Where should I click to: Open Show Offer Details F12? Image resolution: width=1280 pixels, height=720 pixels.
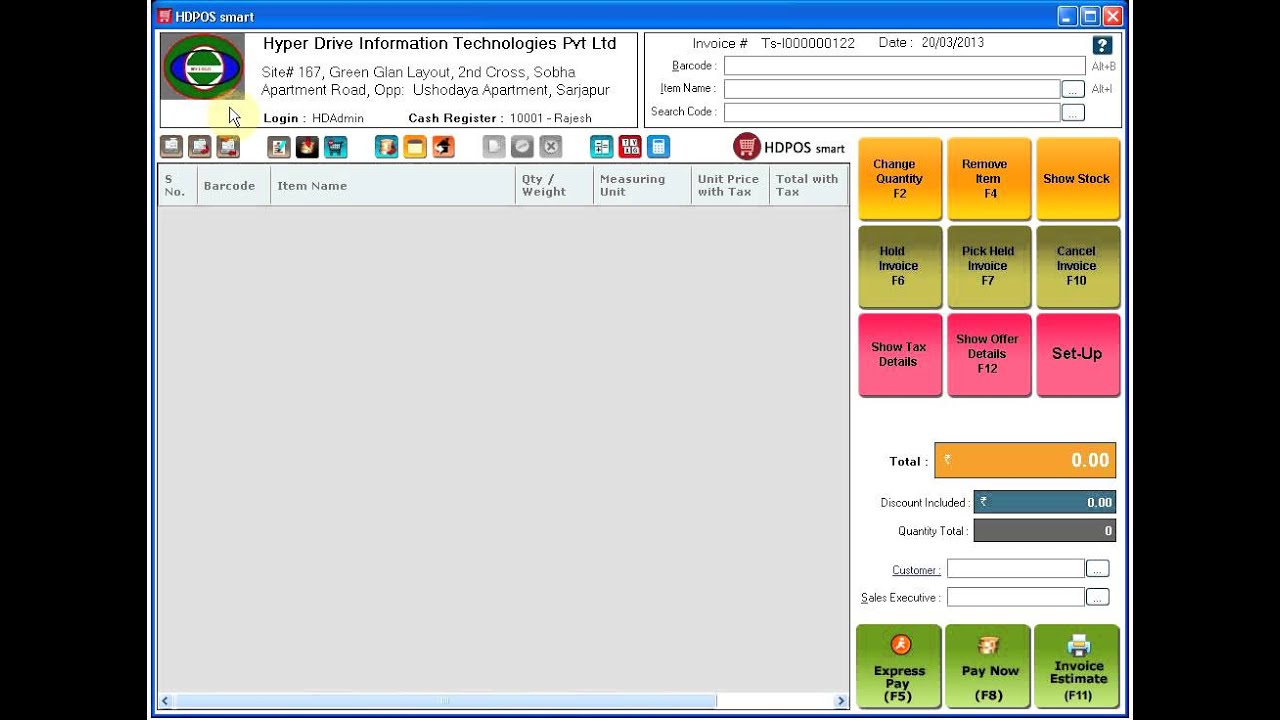click(988, 354)
